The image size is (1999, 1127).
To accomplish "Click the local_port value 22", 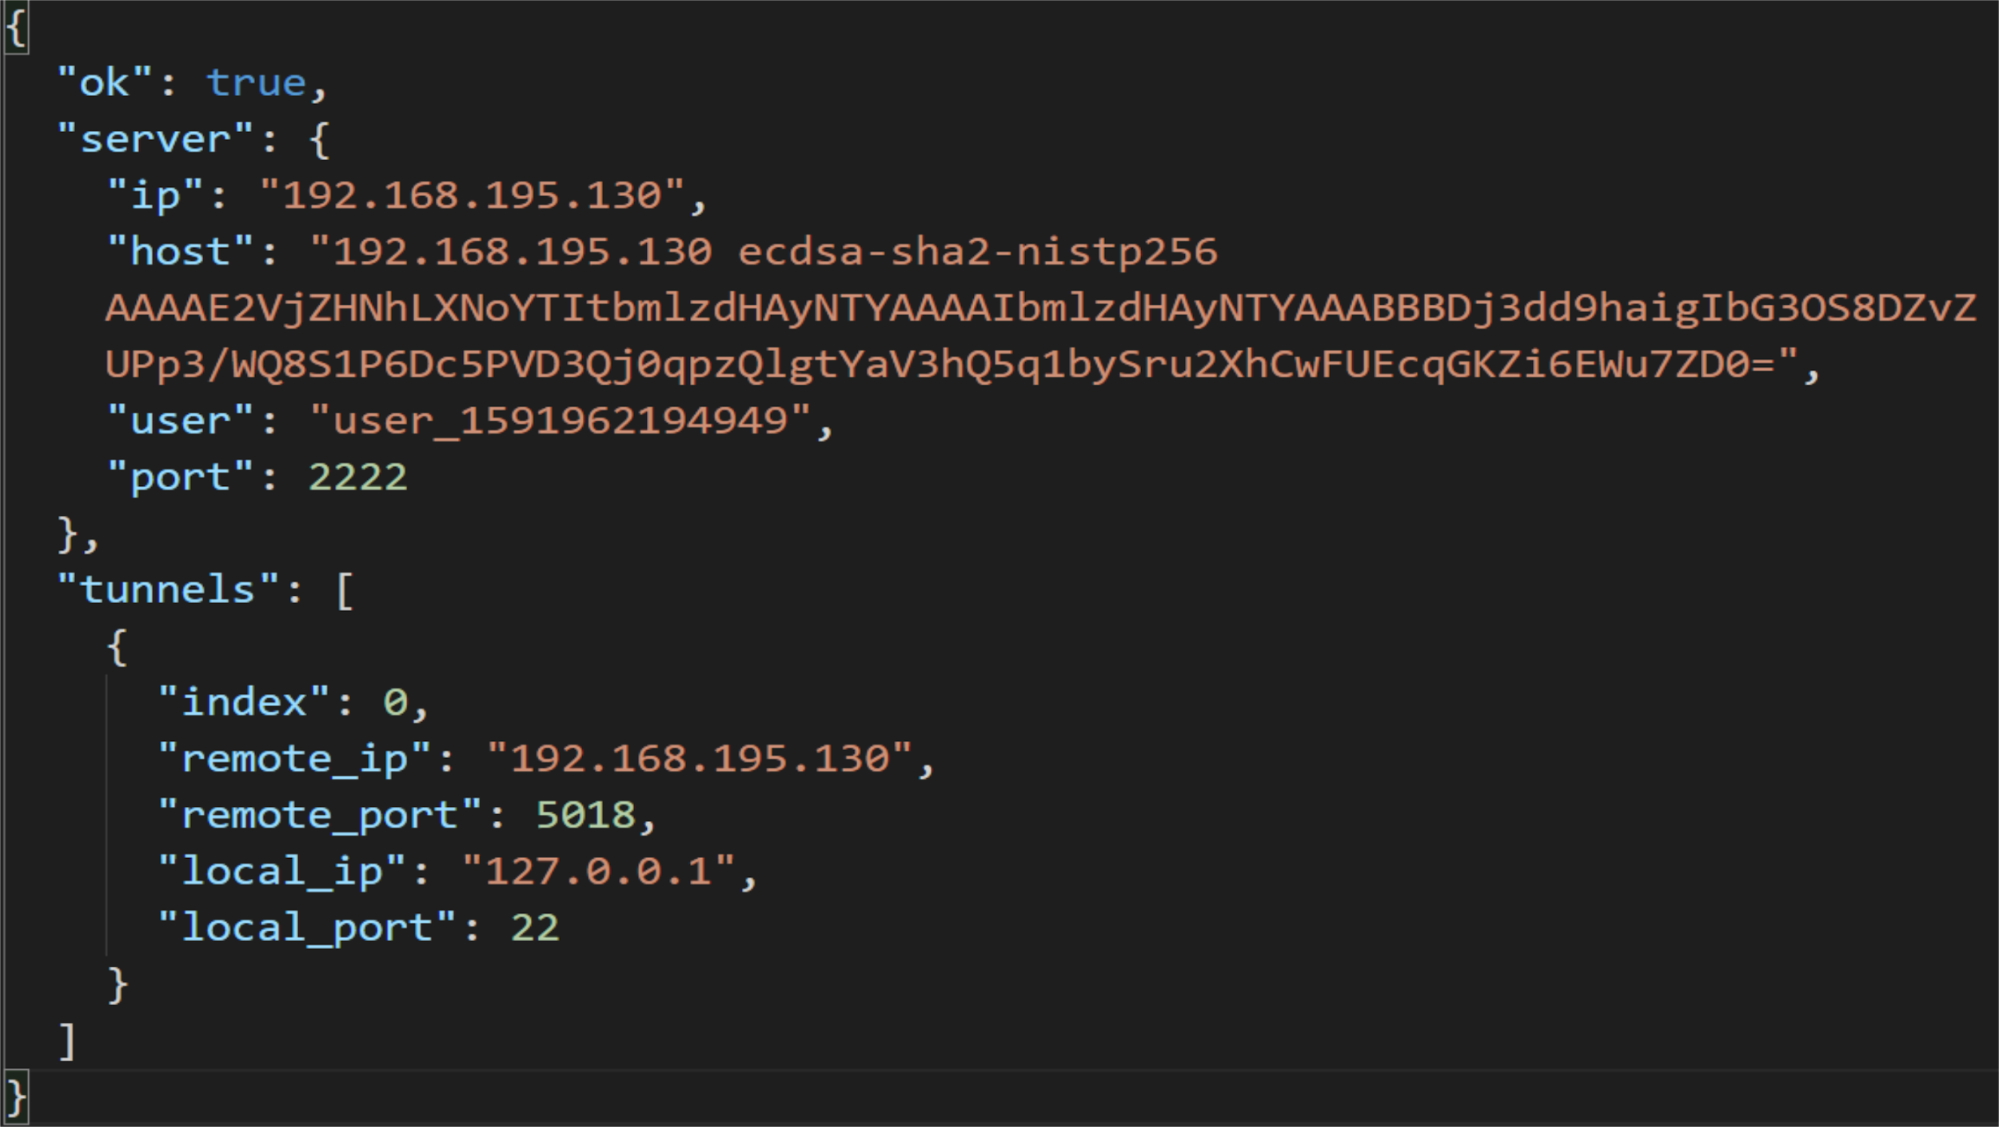I will click(535, 928).
